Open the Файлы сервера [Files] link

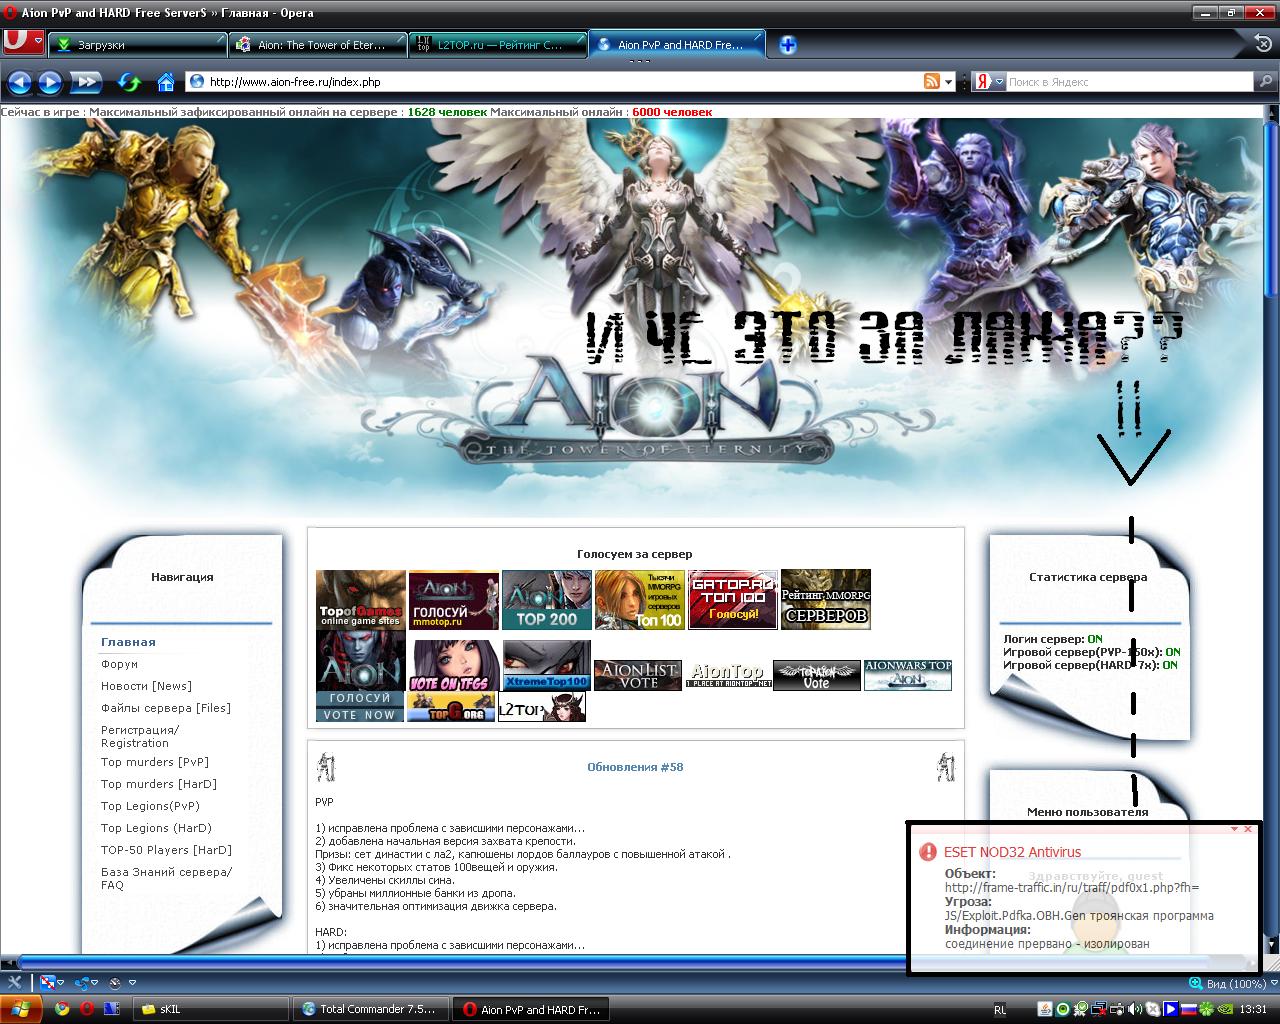pos(166,708)
